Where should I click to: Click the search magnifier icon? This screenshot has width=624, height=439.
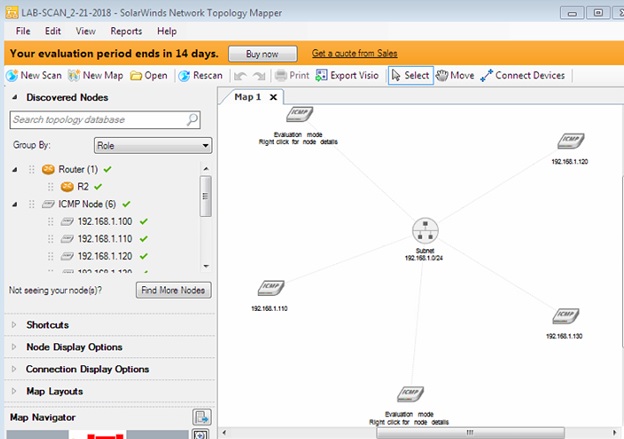click(x=192, y=119)
